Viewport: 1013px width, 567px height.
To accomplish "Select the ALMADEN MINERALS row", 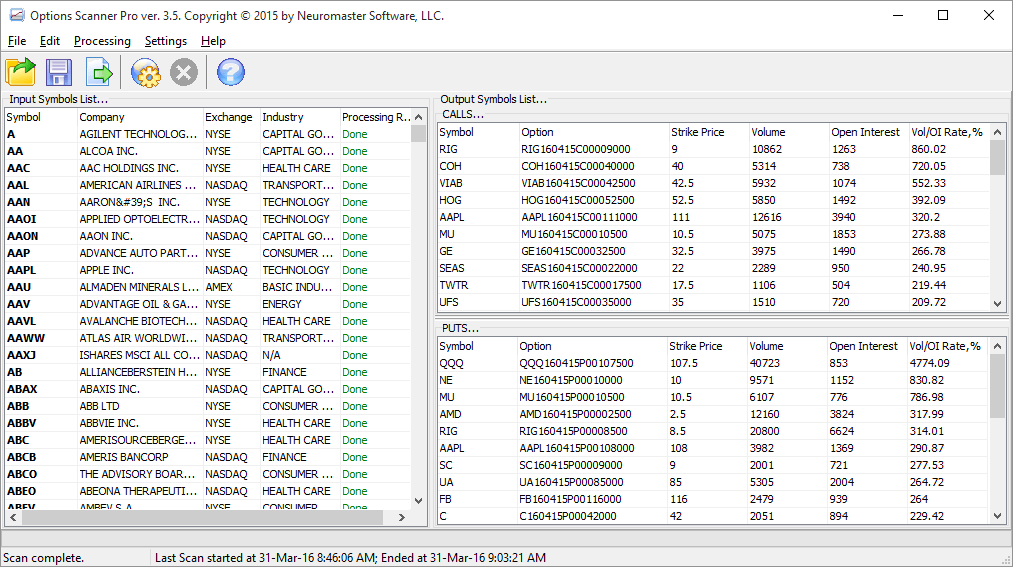I will pyautogui.click(x=207, y=287).
